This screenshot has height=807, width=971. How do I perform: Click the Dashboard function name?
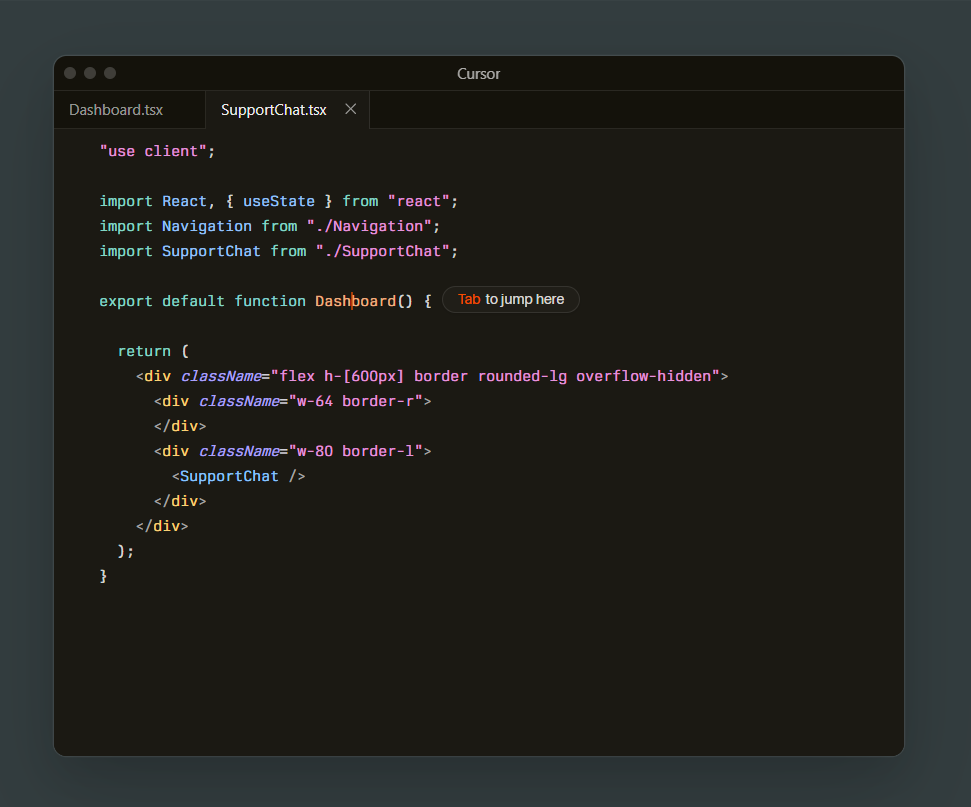355,301
